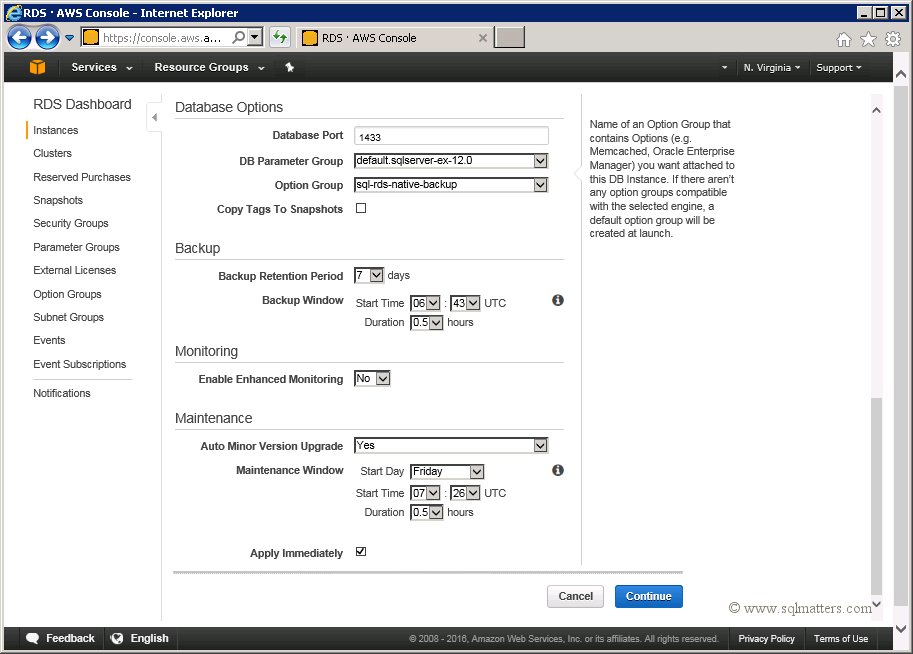This screenshot has width=913, height=654.
Task: Open the account dropdown caret in navbar
Action: tap(724, 68)
